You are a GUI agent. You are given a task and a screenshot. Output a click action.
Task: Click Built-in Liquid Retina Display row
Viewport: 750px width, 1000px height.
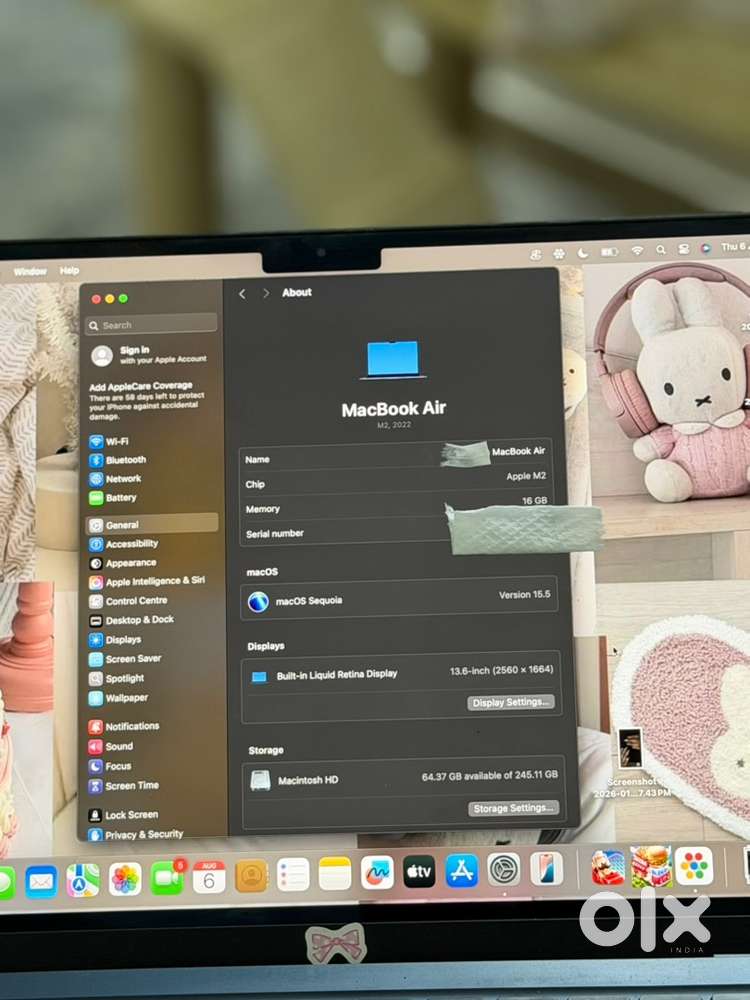coord(399,674)
